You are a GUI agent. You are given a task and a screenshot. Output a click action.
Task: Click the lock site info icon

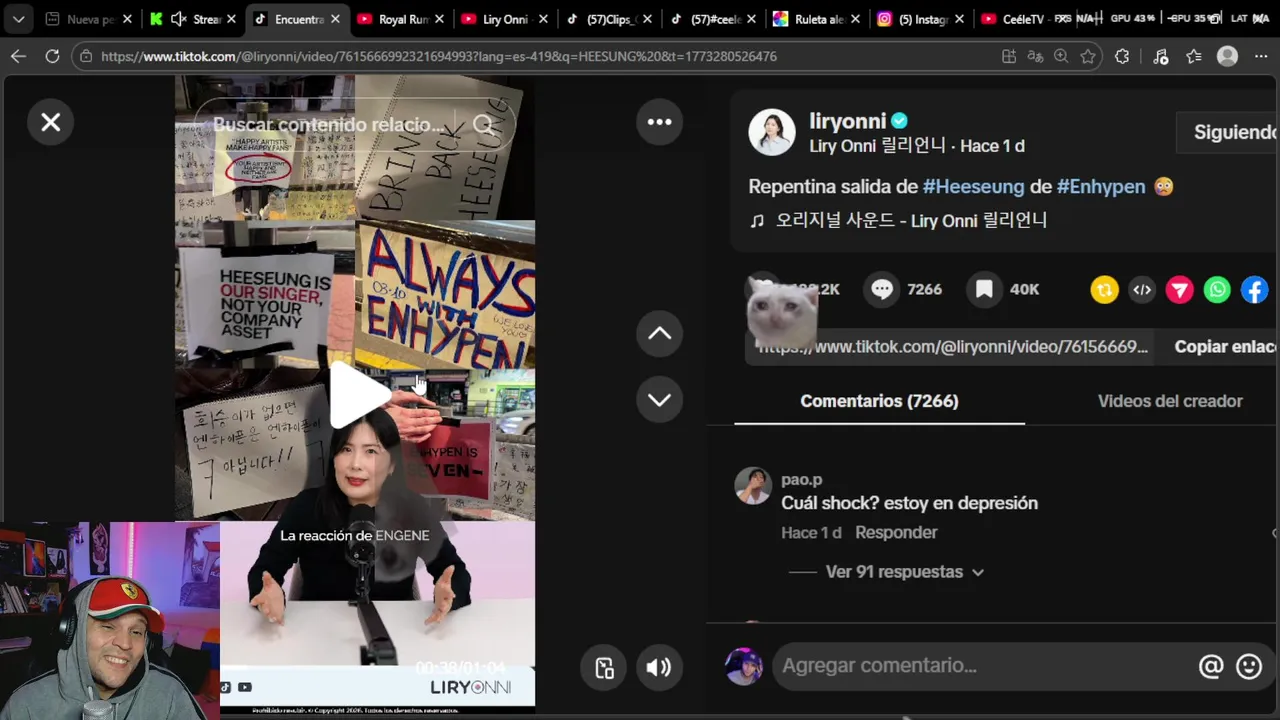click(86, 57)
